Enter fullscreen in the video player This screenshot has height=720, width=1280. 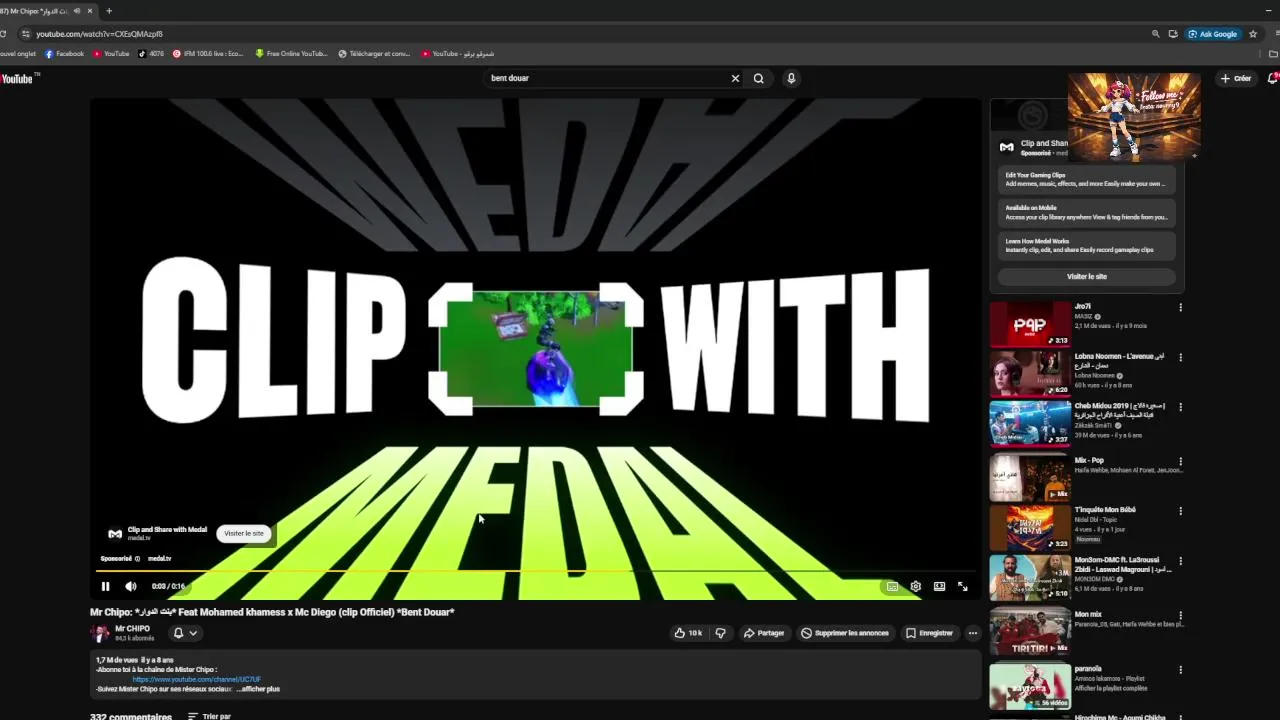pos(962,586)
